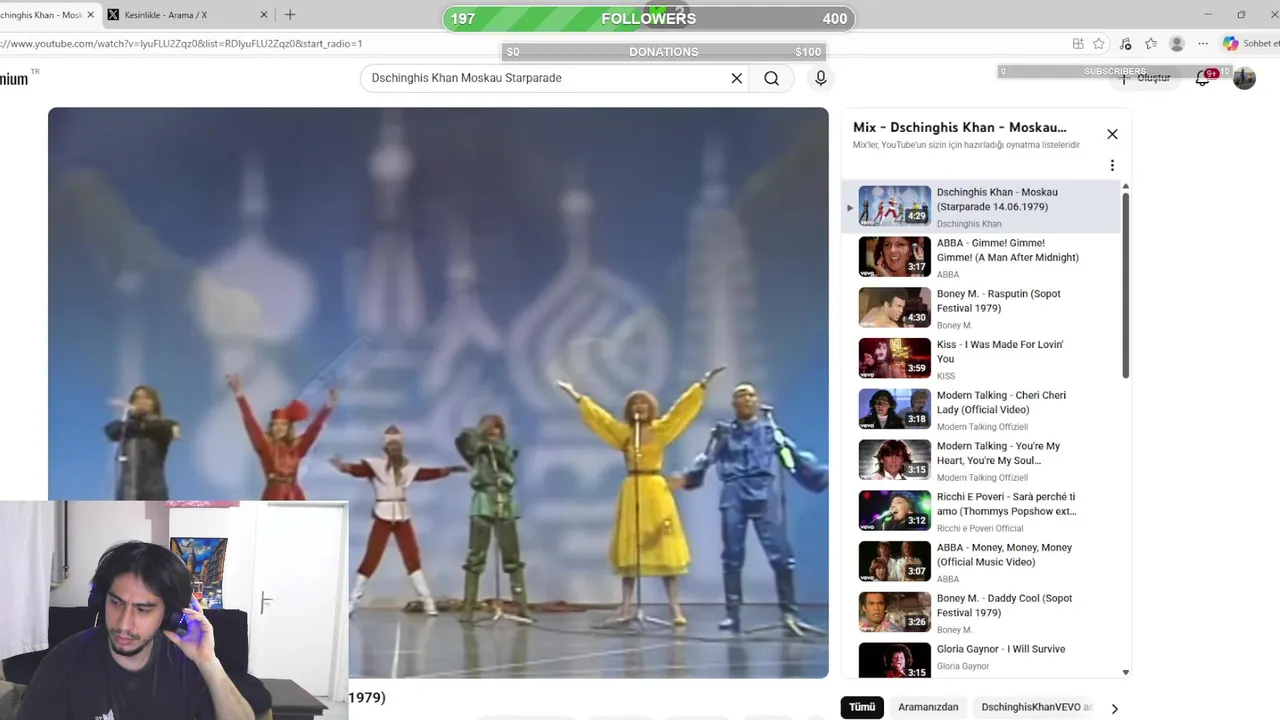
Task: Open Boney M. Rasputin thumbnail
Action: click(894, 307)
